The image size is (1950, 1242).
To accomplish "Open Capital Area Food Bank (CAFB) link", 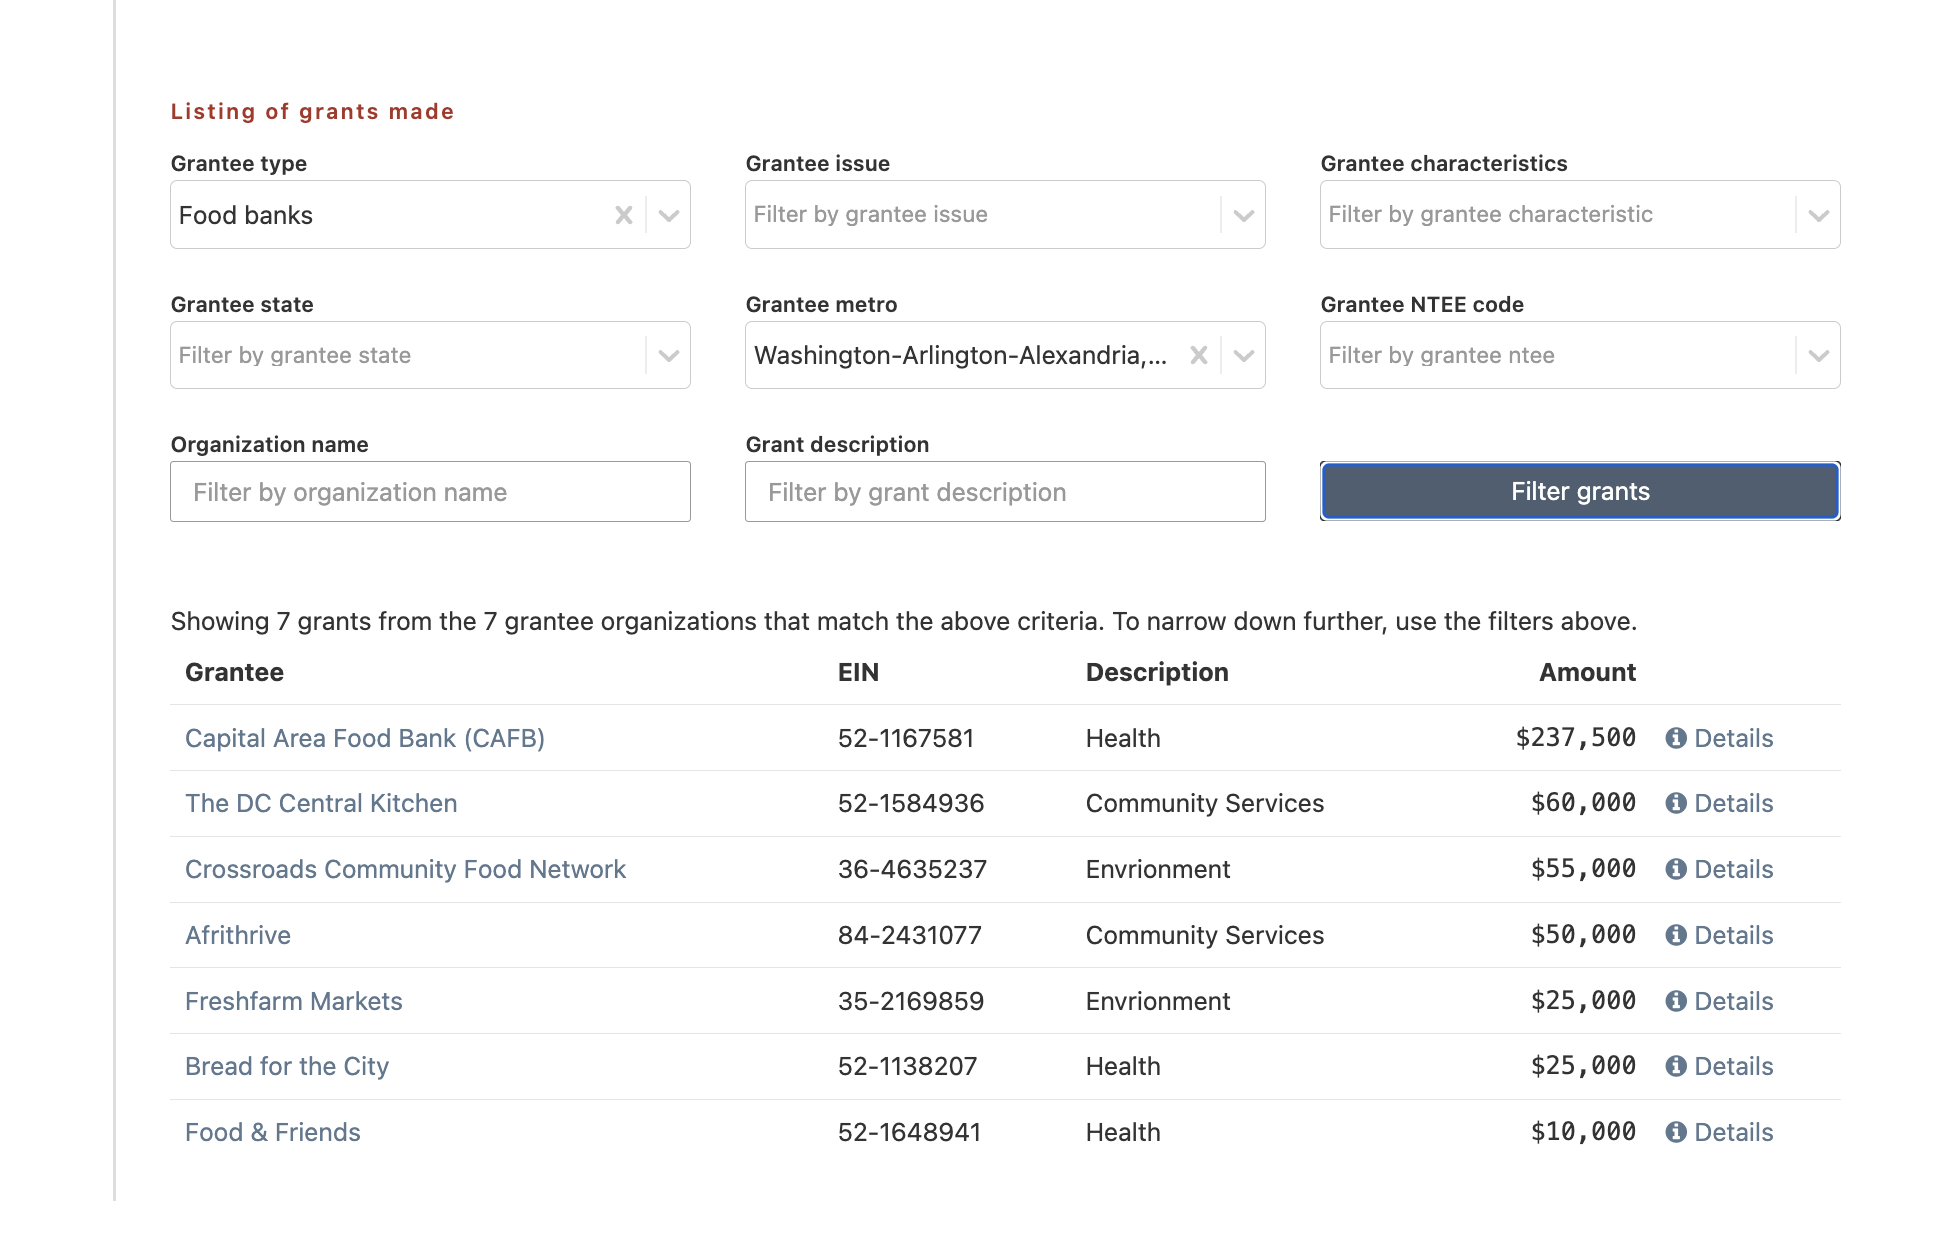I will 365,738.
